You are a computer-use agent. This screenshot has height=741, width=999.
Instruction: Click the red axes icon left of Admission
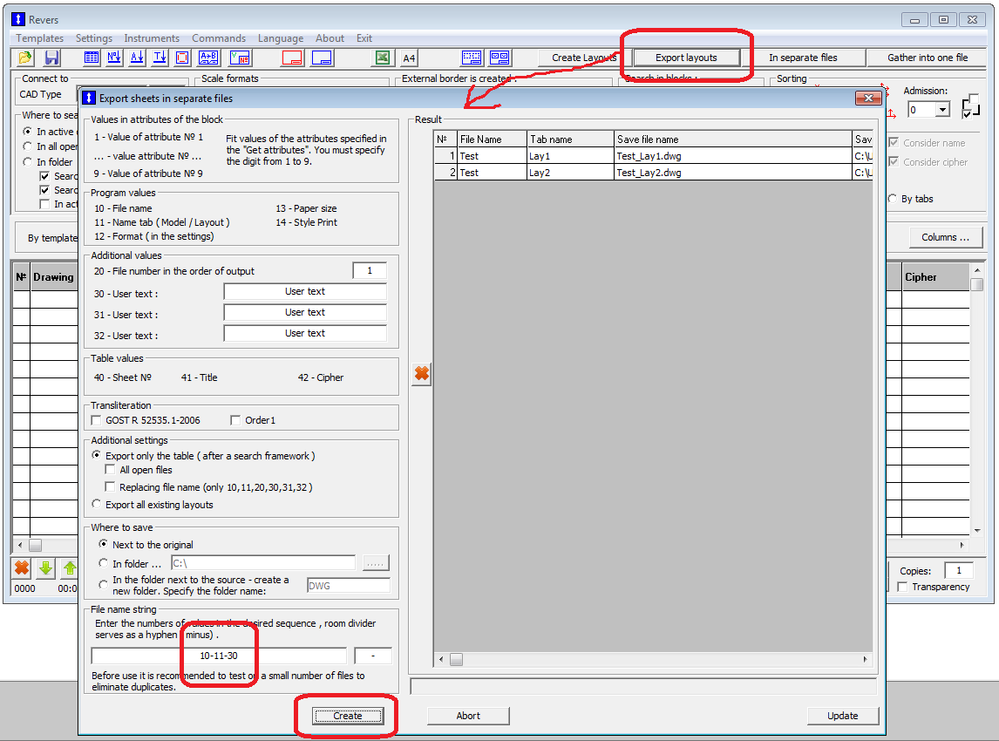(891, 113)
